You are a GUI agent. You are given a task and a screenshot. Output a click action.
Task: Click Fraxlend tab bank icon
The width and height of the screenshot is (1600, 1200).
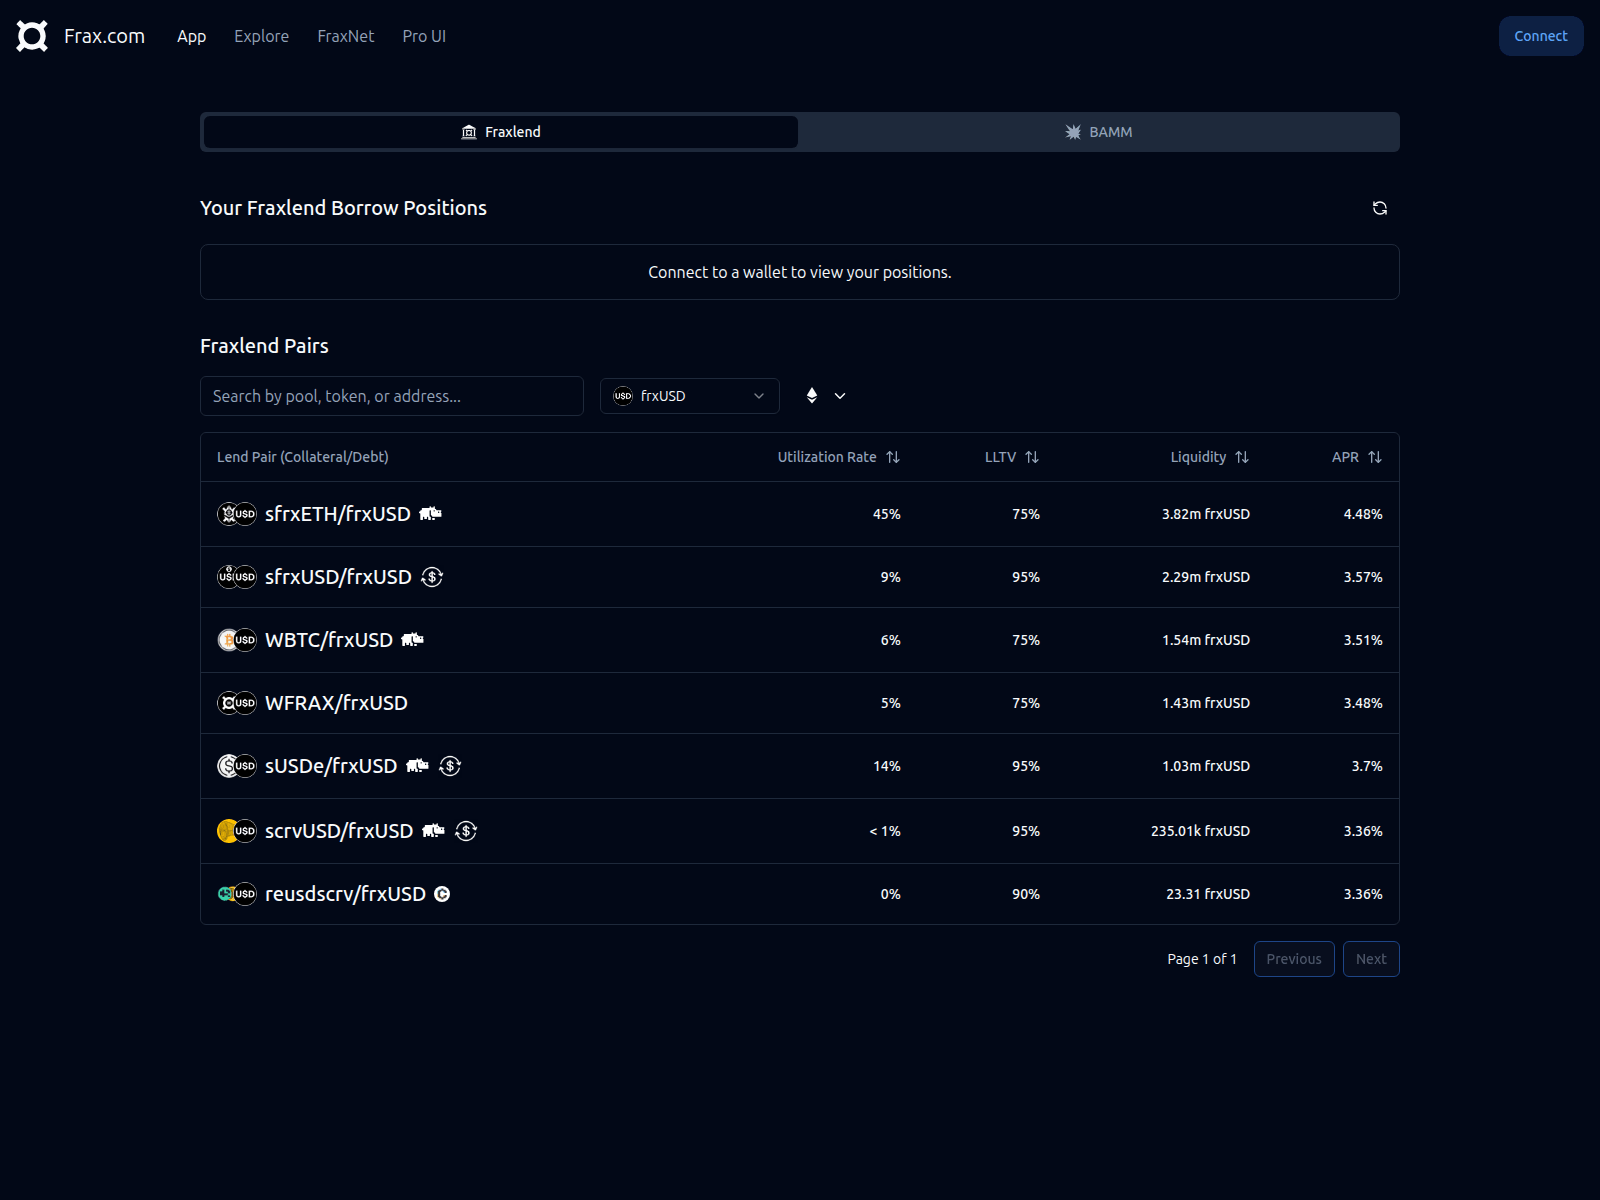click(x=469, y=132)
